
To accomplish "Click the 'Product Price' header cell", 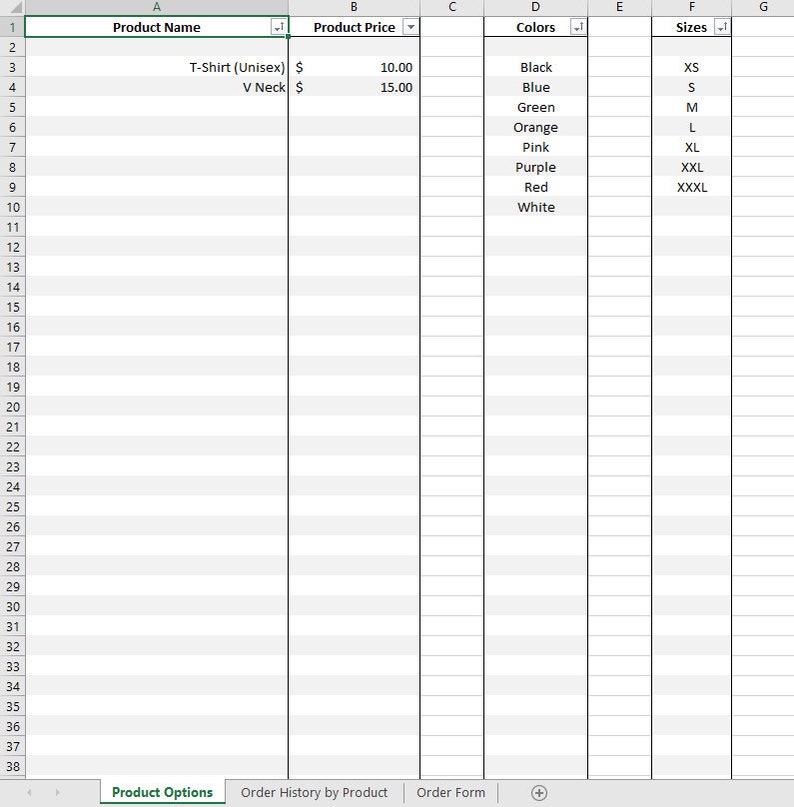I will (354, 27).
